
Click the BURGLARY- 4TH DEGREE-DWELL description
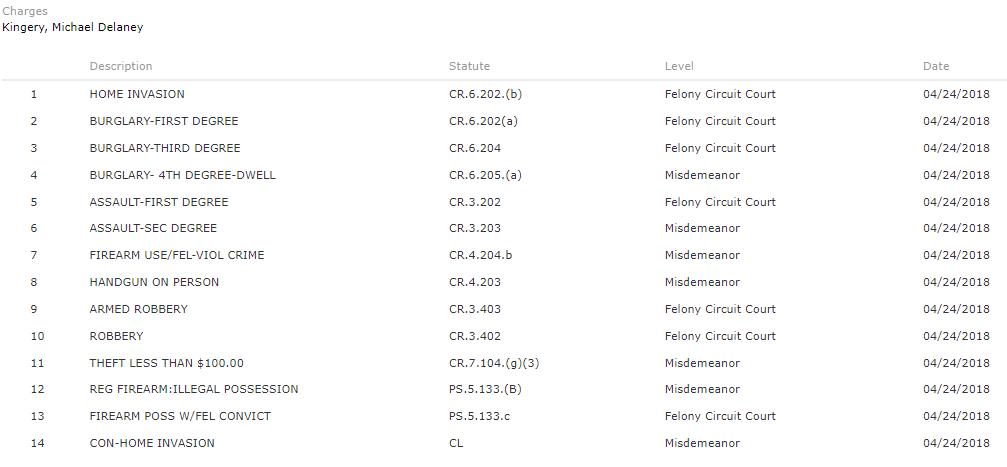[x=182, y=175]
